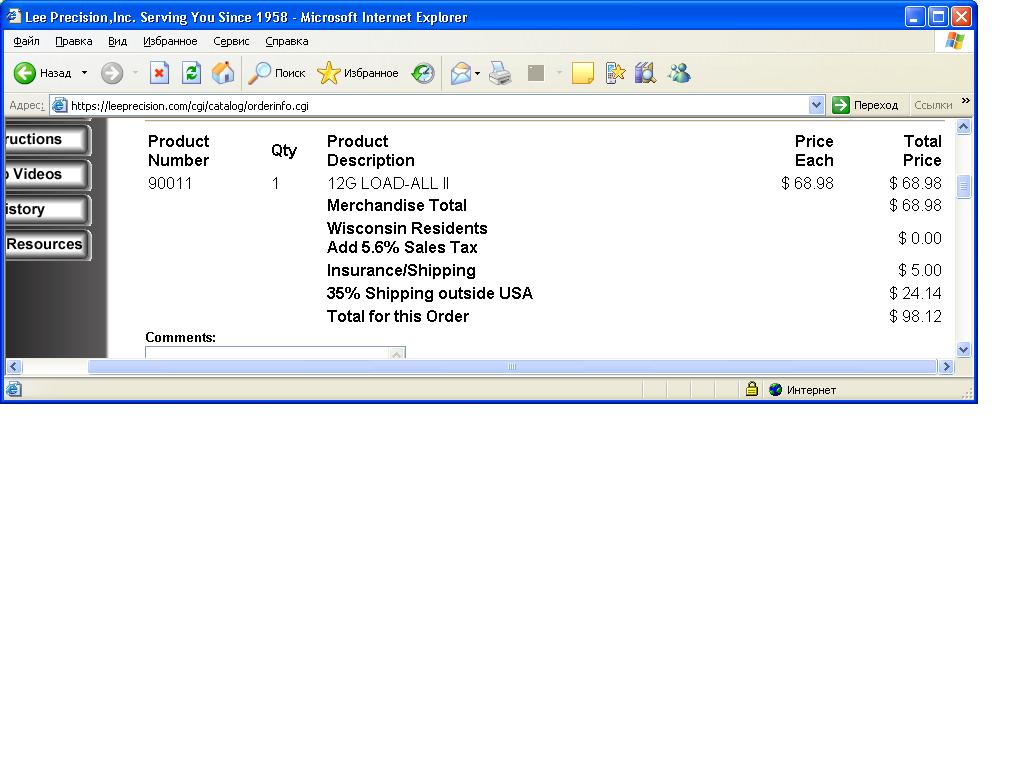Open Favorites (Избранное) star button
Screen dimensions: 1024x768
click(x=357, y=73)
